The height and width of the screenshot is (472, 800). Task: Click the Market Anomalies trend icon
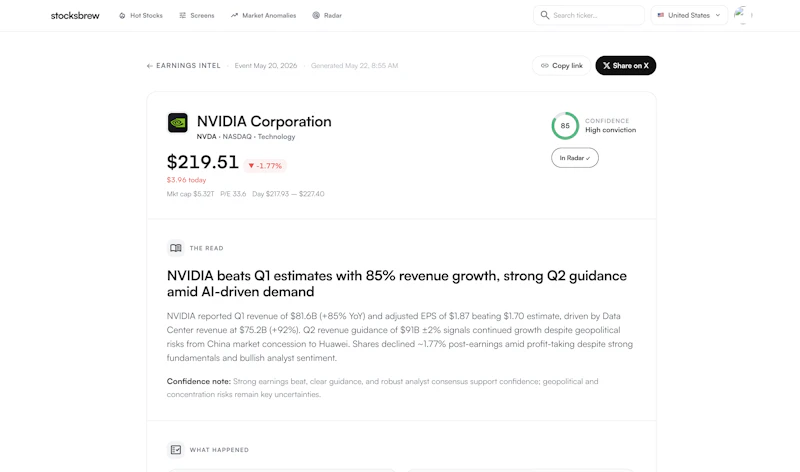234,15
